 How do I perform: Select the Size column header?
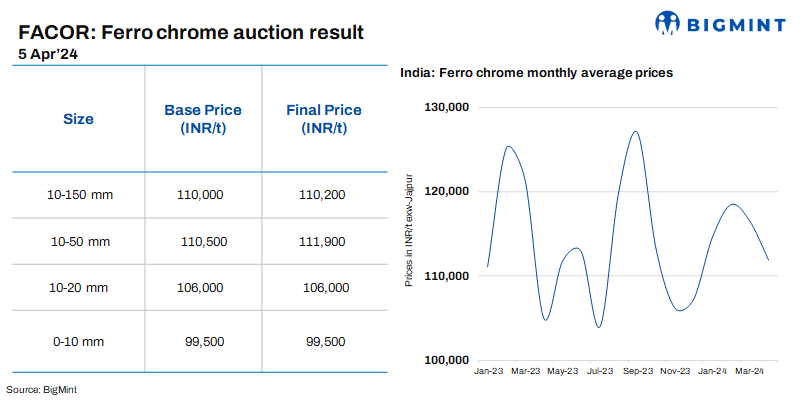[78, 119]
